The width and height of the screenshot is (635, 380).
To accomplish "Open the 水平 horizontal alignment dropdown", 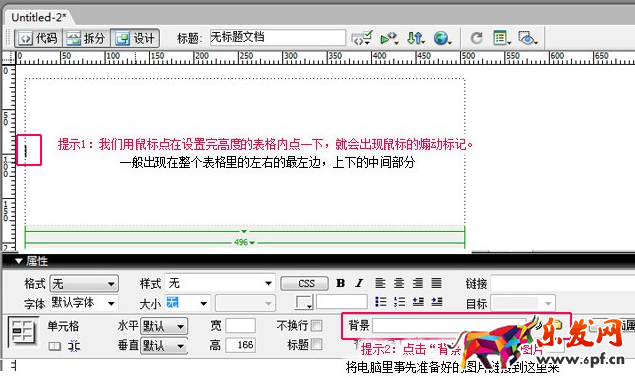I will (164, 326).
